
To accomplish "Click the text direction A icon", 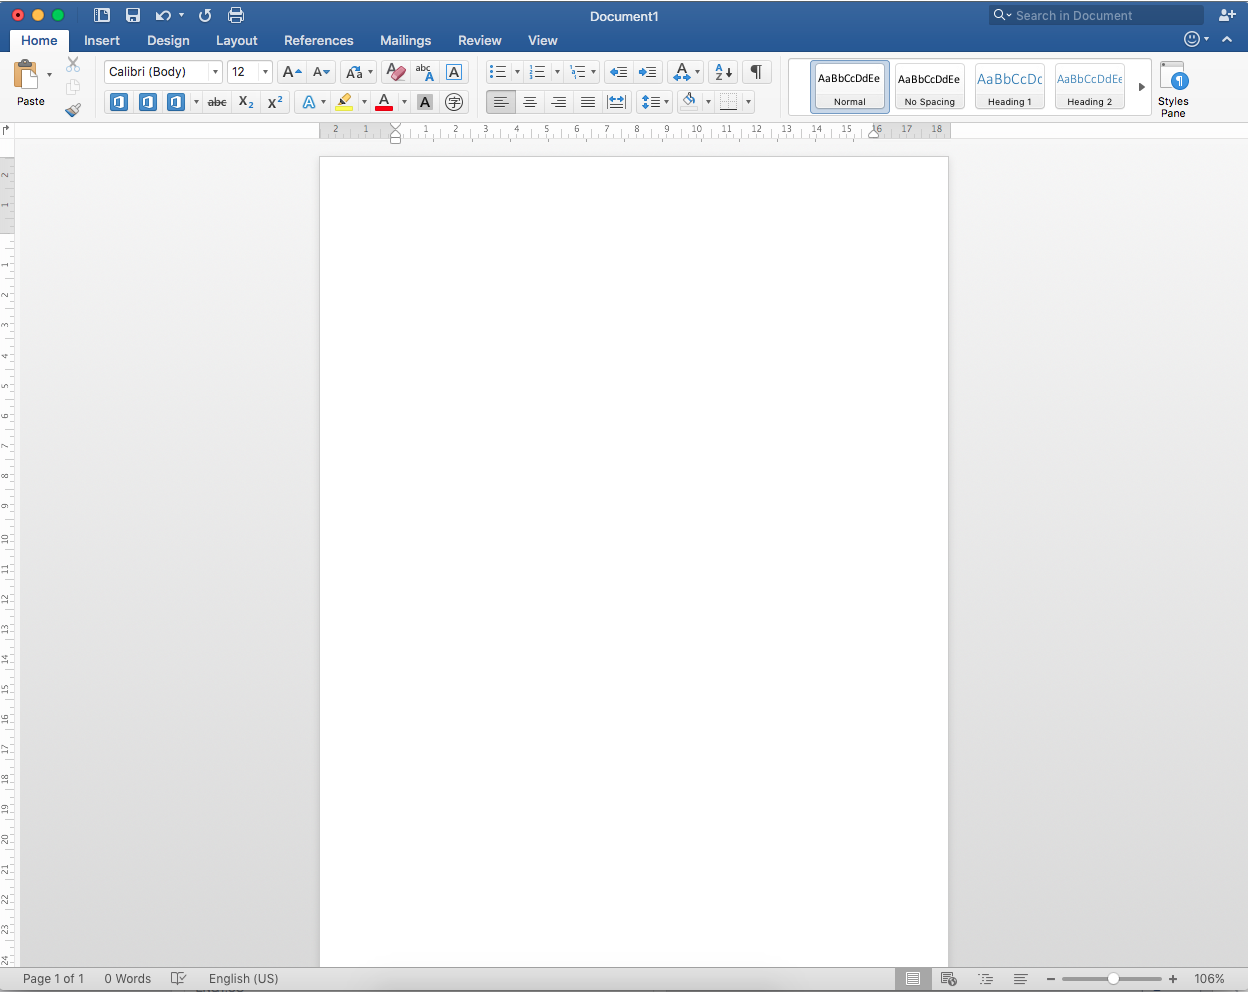I will coord(681,72).
